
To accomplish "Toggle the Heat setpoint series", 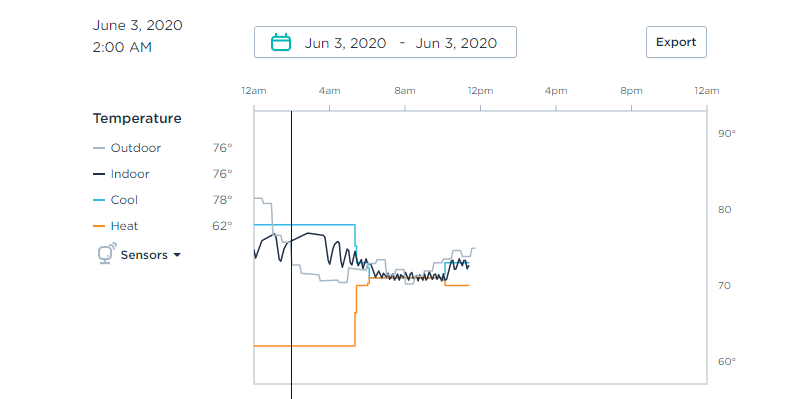I will coord(124,226).
